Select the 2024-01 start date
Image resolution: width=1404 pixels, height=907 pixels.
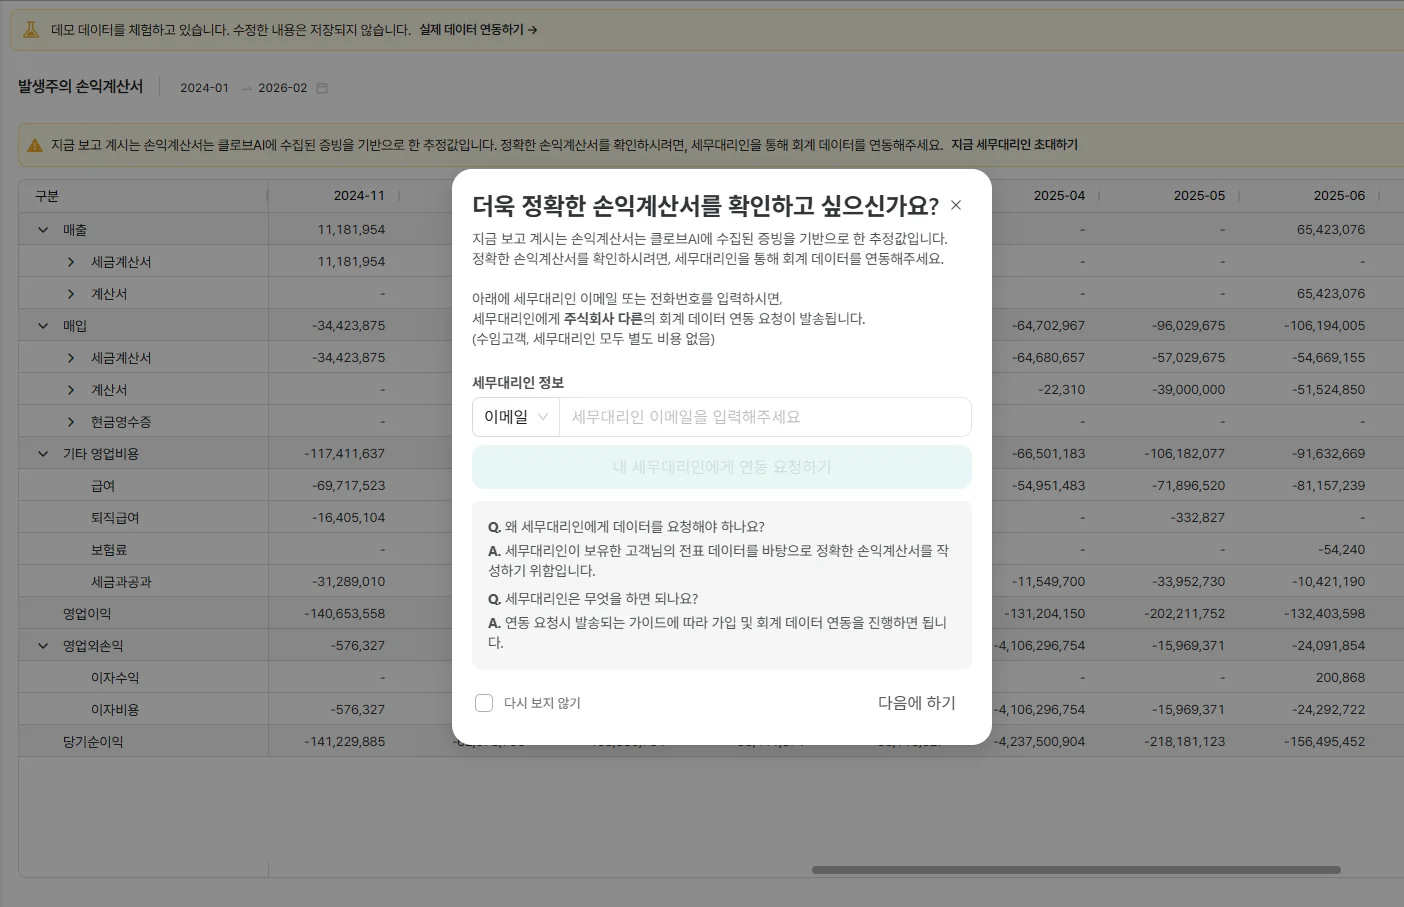coord(204,88)
